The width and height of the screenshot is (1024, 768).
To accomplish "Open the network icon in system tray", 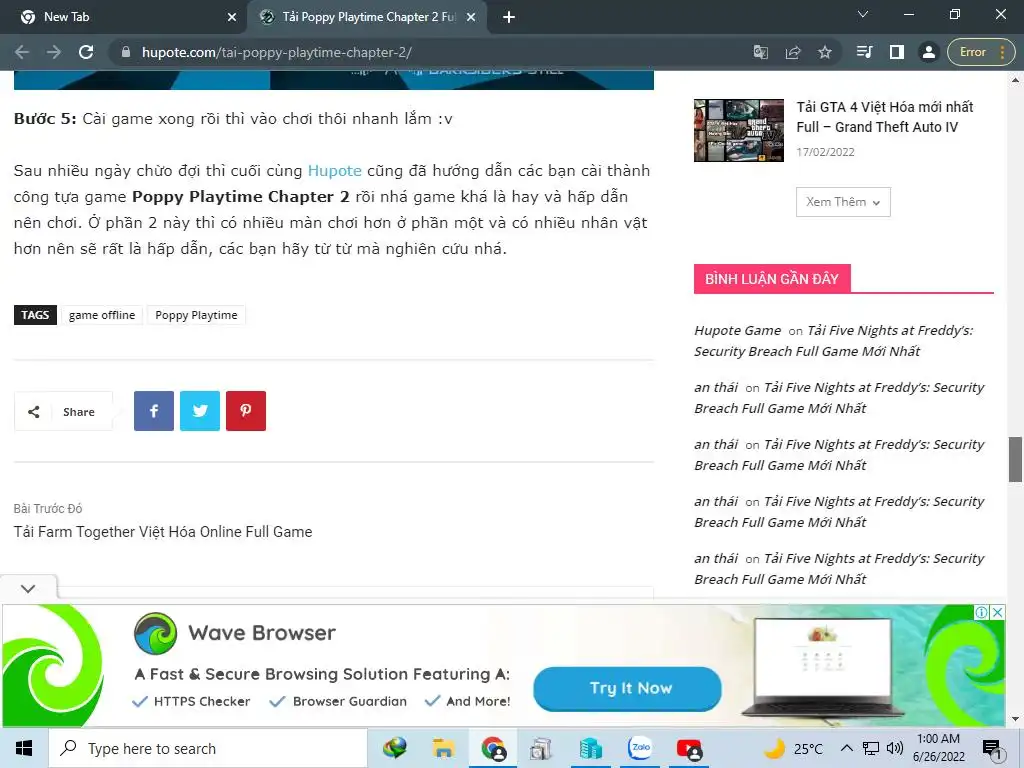I will click(871, 748).
